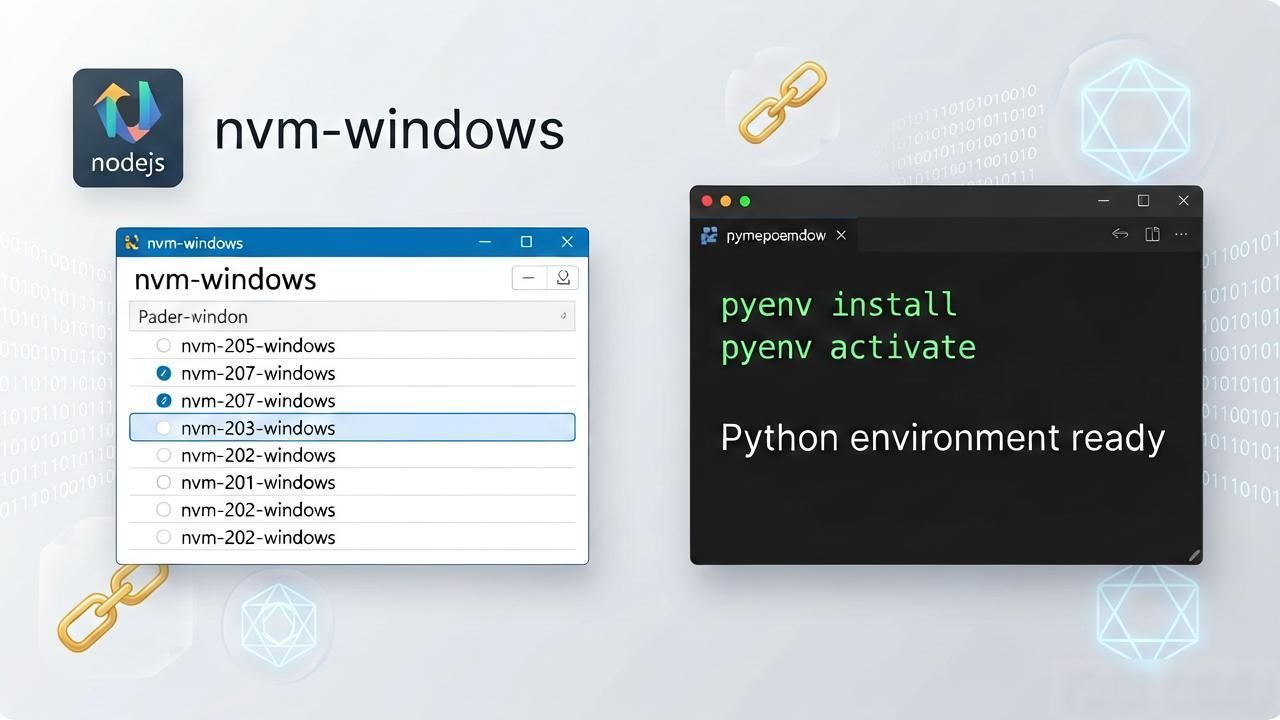Choose the last nvm-202-windows list entry
This screenshot has height=720, width=1280.
pos(352,537)
